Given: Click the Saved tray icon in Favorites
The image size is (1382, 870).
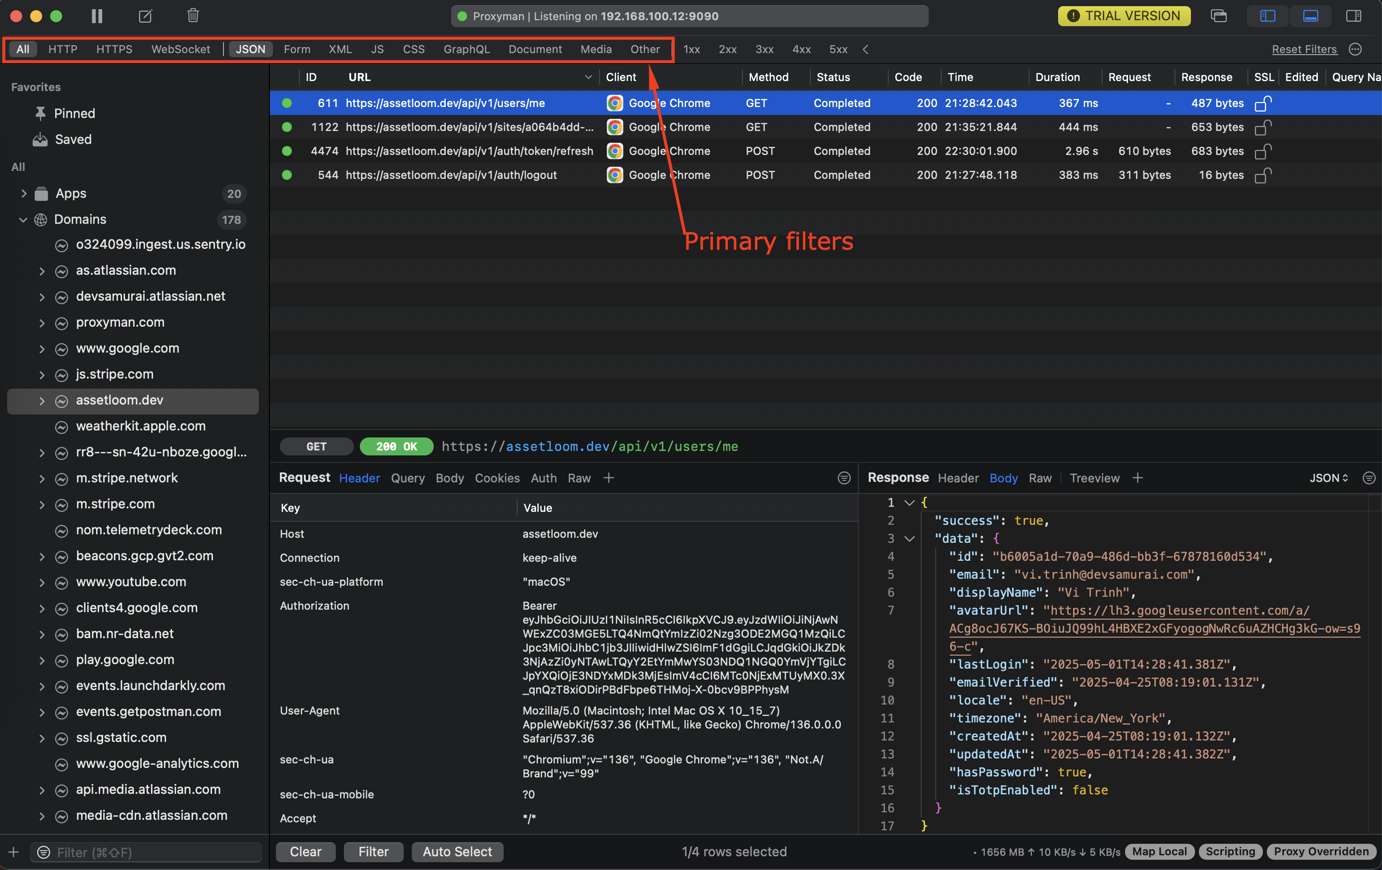Looking at the screenshot, I should tap(40, 139).
